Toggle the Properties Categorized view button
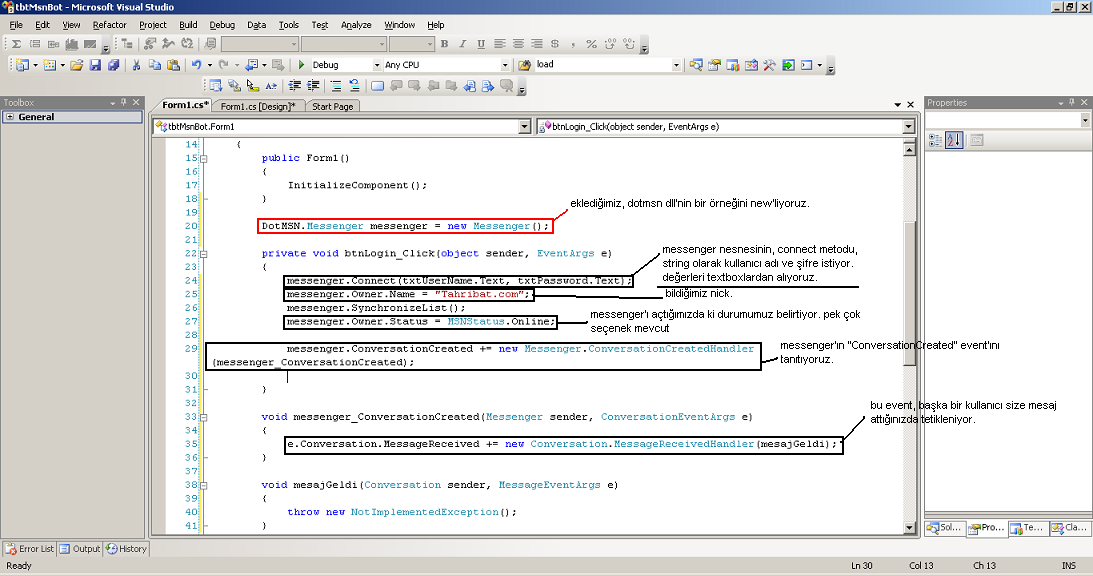 (935, 140)
